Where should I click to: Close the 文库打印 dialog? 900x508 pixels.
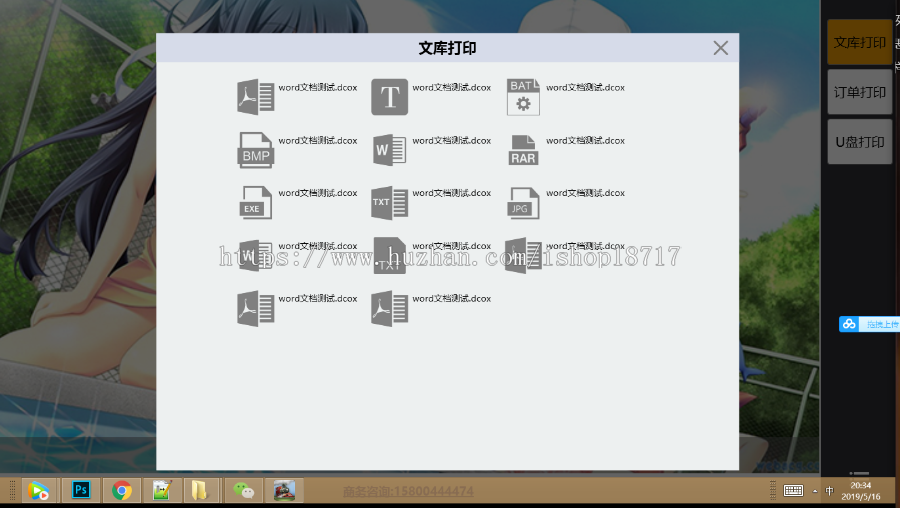pos(720,48)
